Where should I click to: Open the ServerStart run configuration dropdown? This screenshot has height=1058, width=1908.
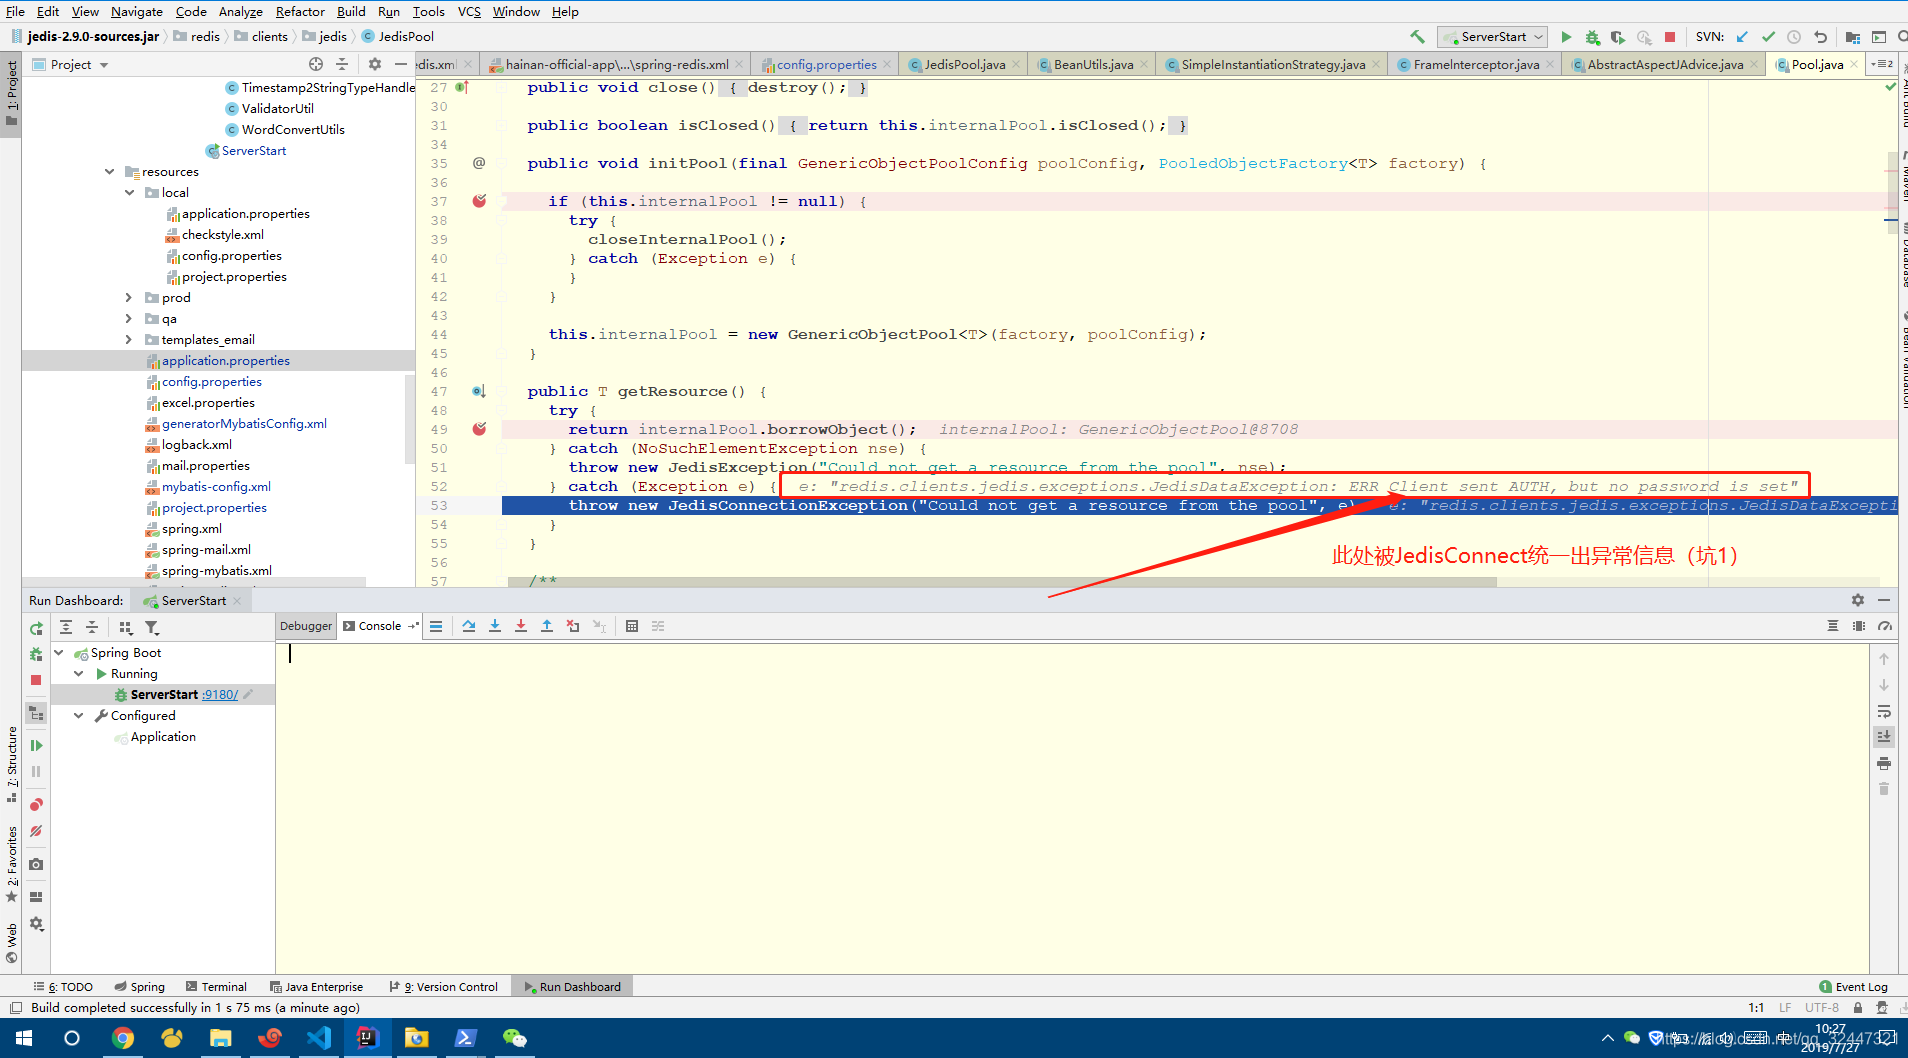1493,37
